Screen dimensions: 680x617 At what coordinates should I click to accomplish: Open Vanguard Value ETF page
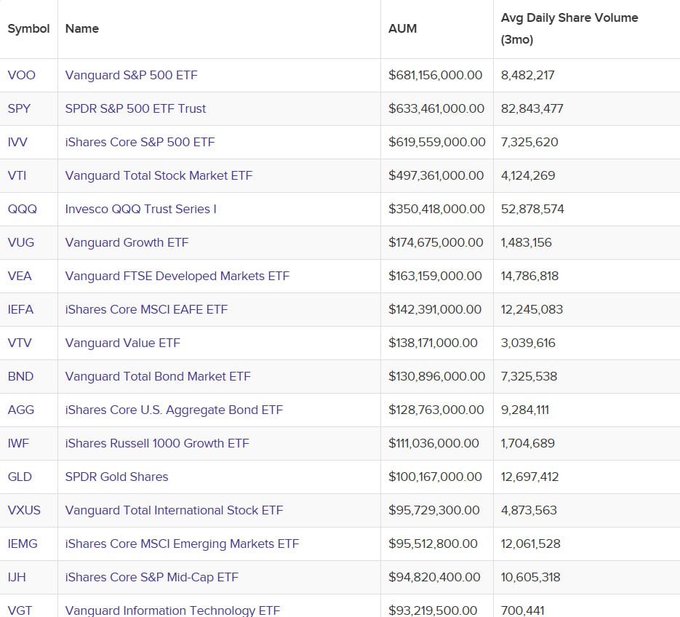coord(122,343)
